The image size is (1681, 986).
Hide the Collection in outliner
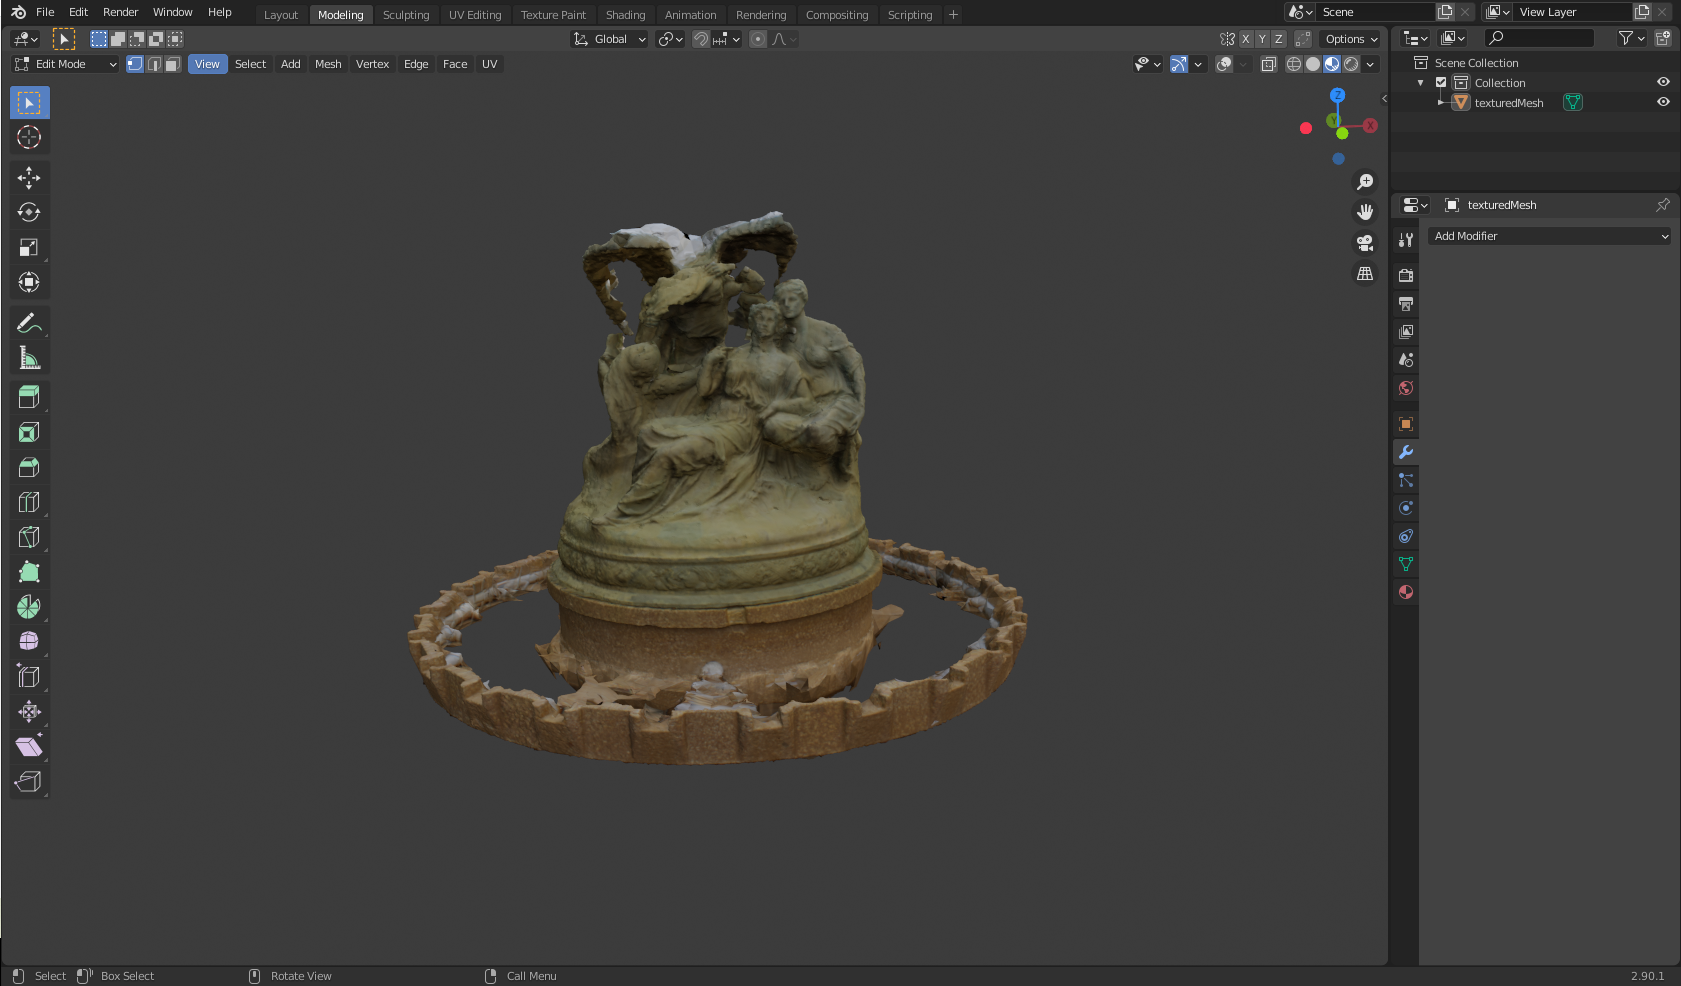(1663, 82)
